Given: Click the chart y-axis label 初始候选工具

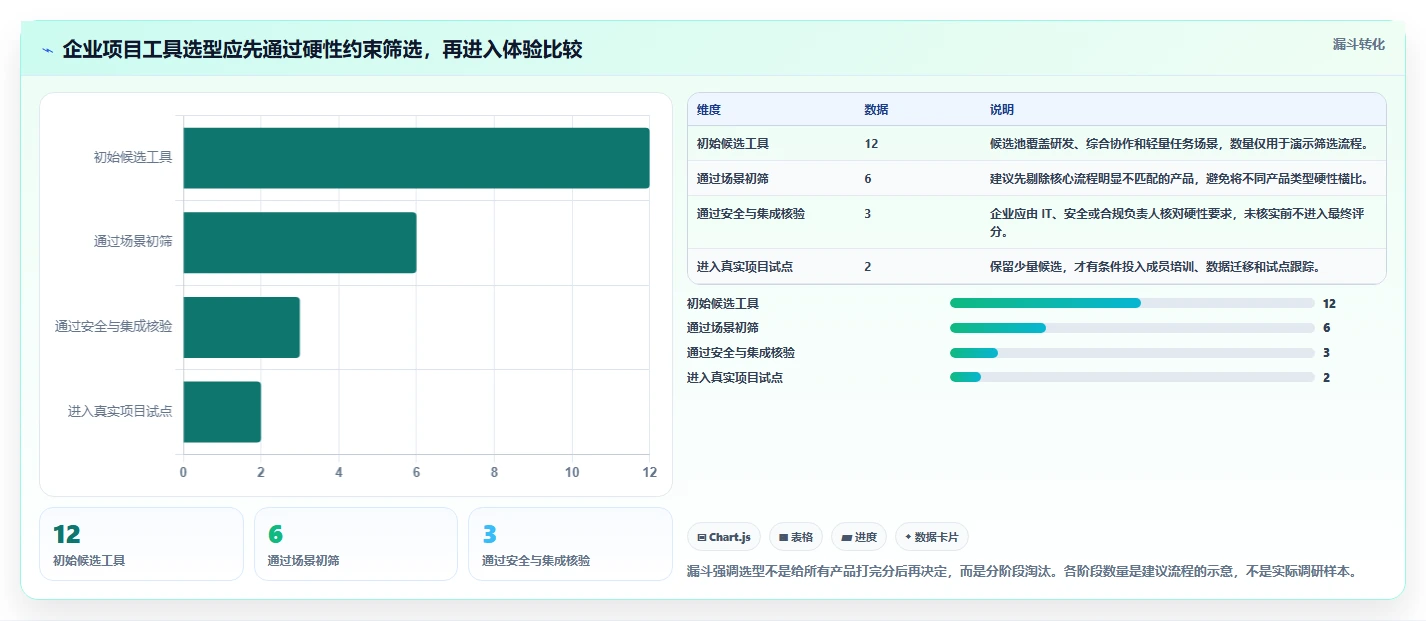Looking at the screenshot, I should click(133, 157).
